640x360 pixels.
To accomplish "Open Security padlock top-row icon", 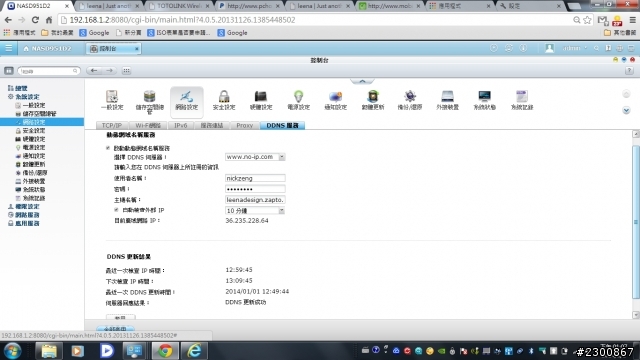I will pyautogui.click(x=224, y=100).
